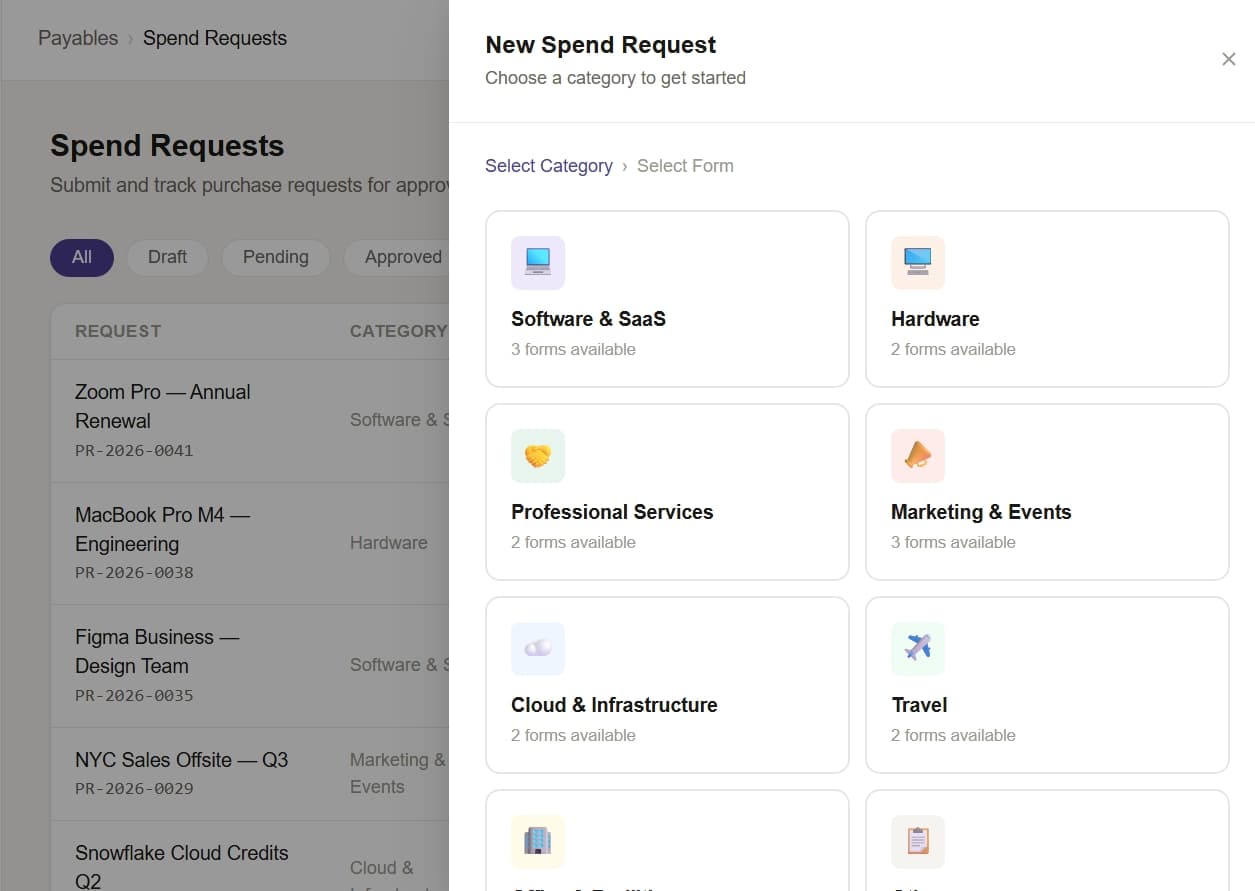This screenshot has height=891, width=1255.
Task: Click the CATEGORY column header
Action: point(398,331)
